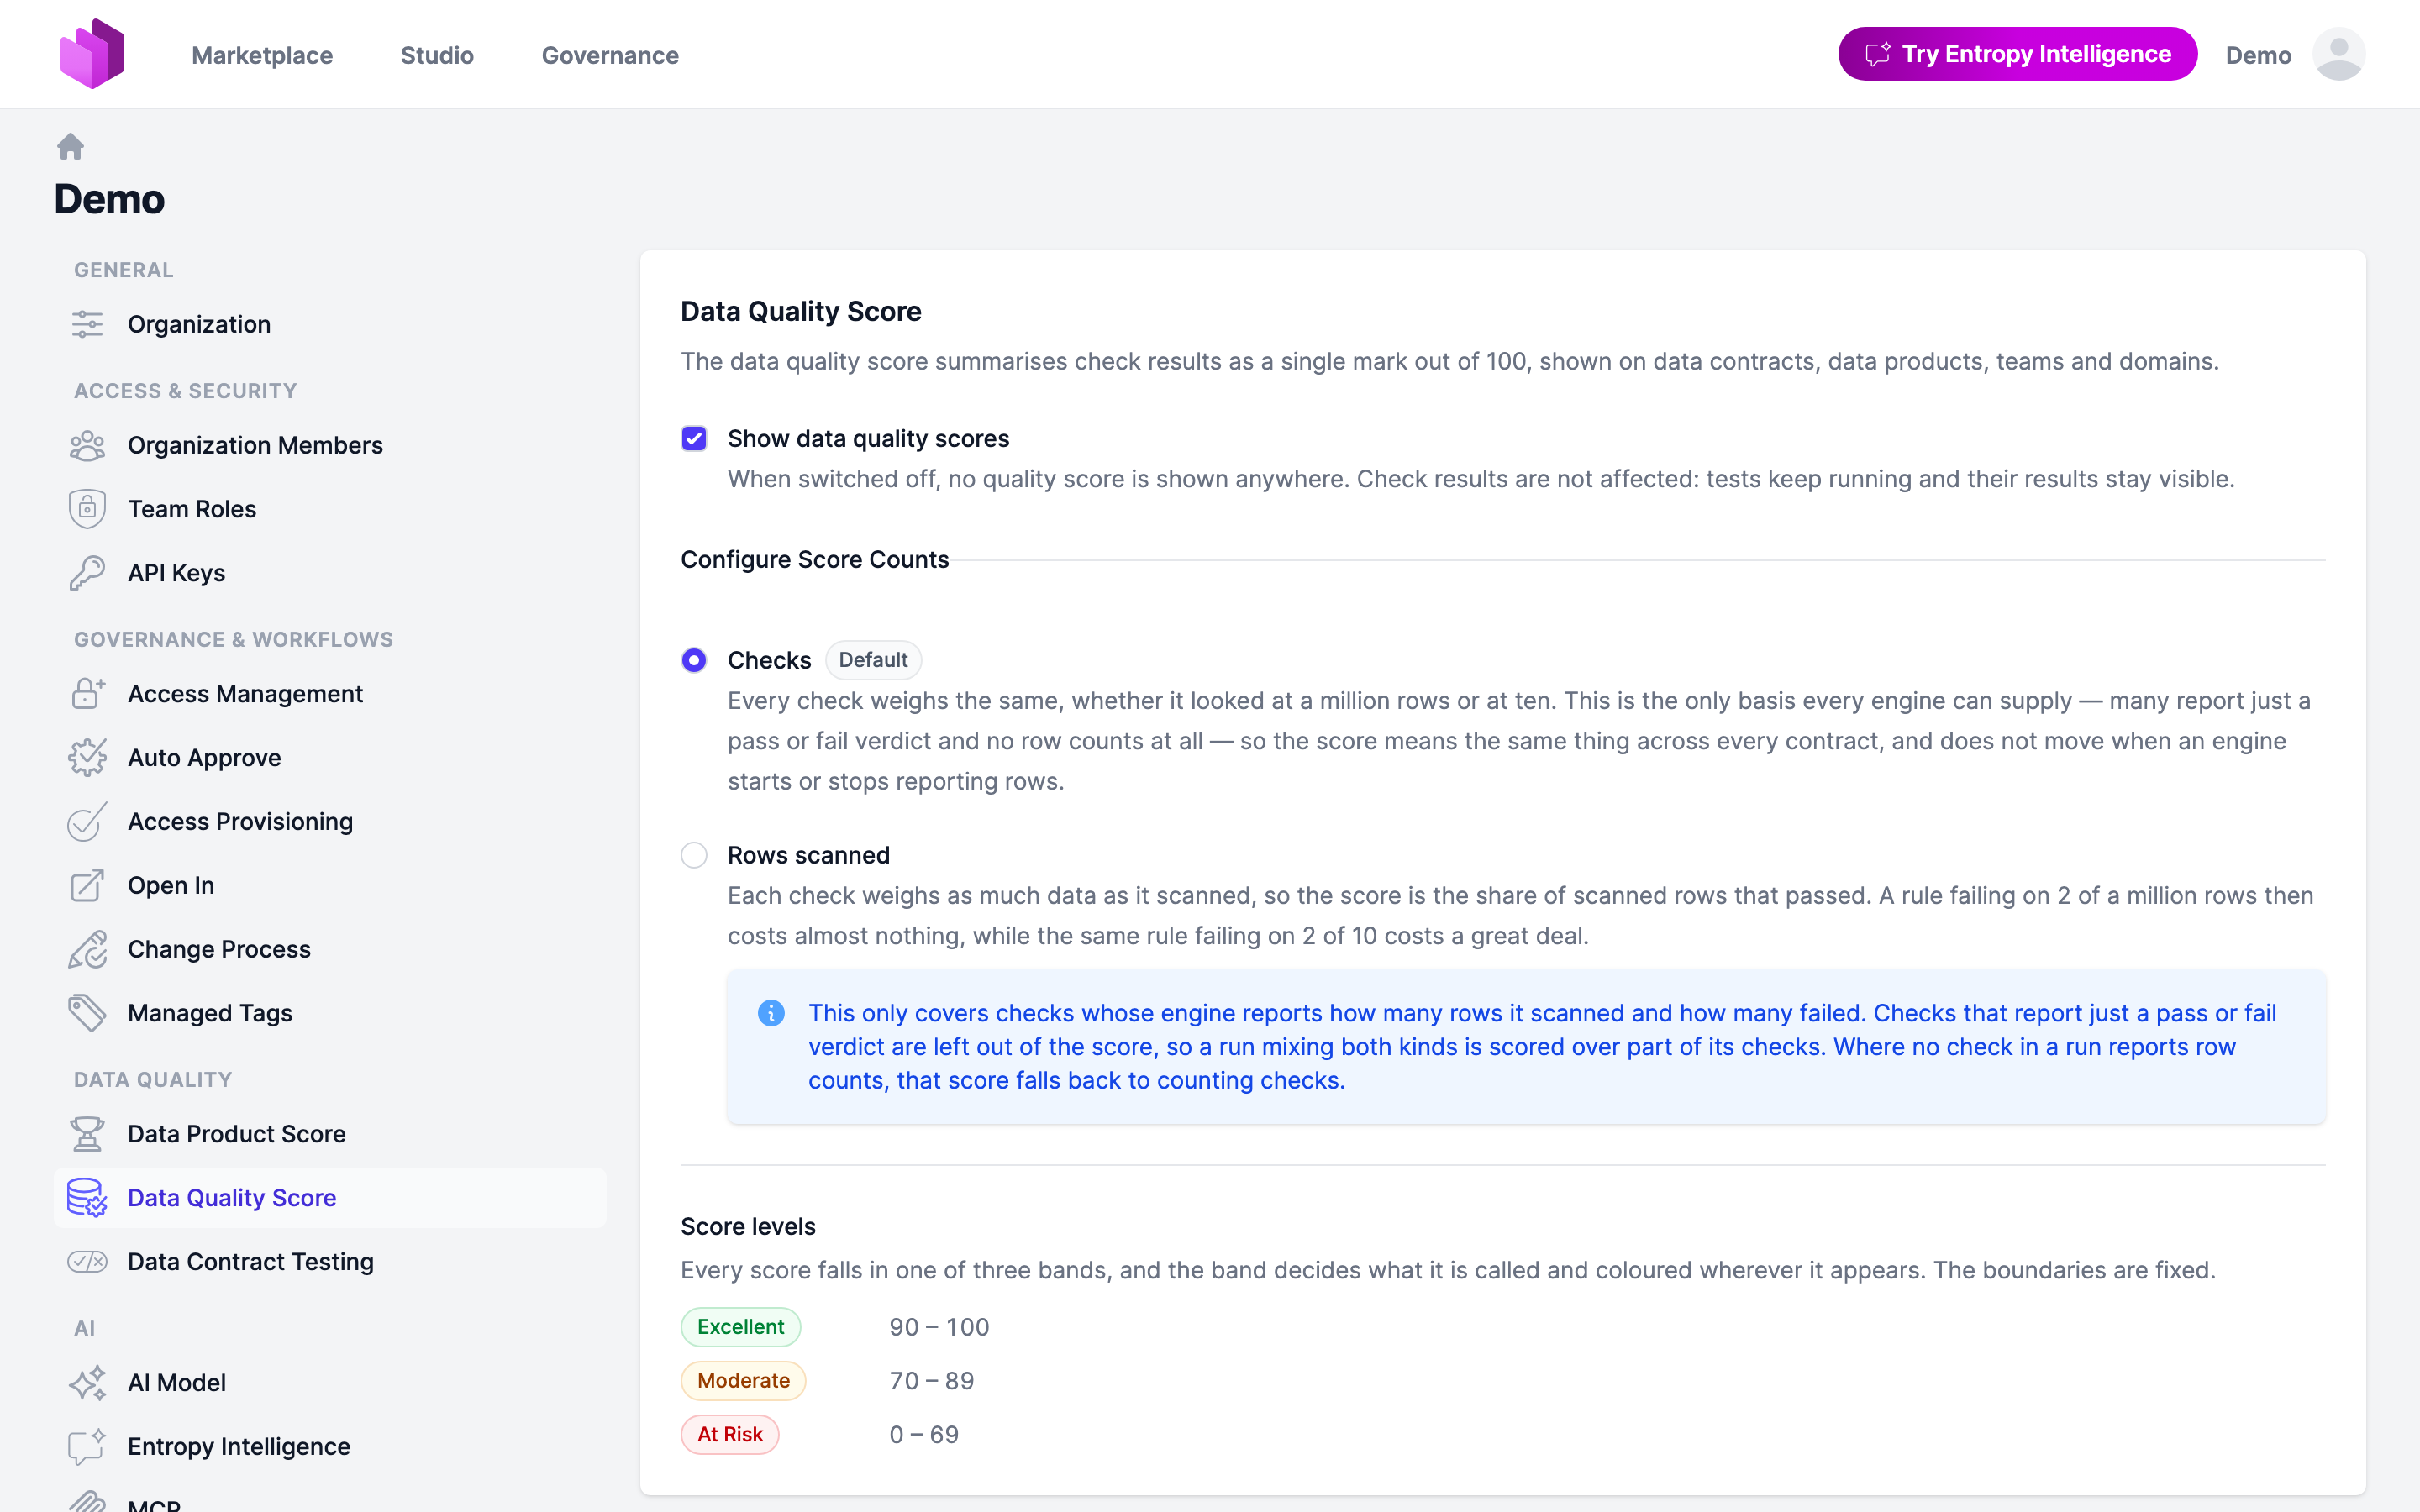Click the Change Process pen icon
Image resolution: width=2420 pixels, height=1512 pixels.
coord(87,950)
